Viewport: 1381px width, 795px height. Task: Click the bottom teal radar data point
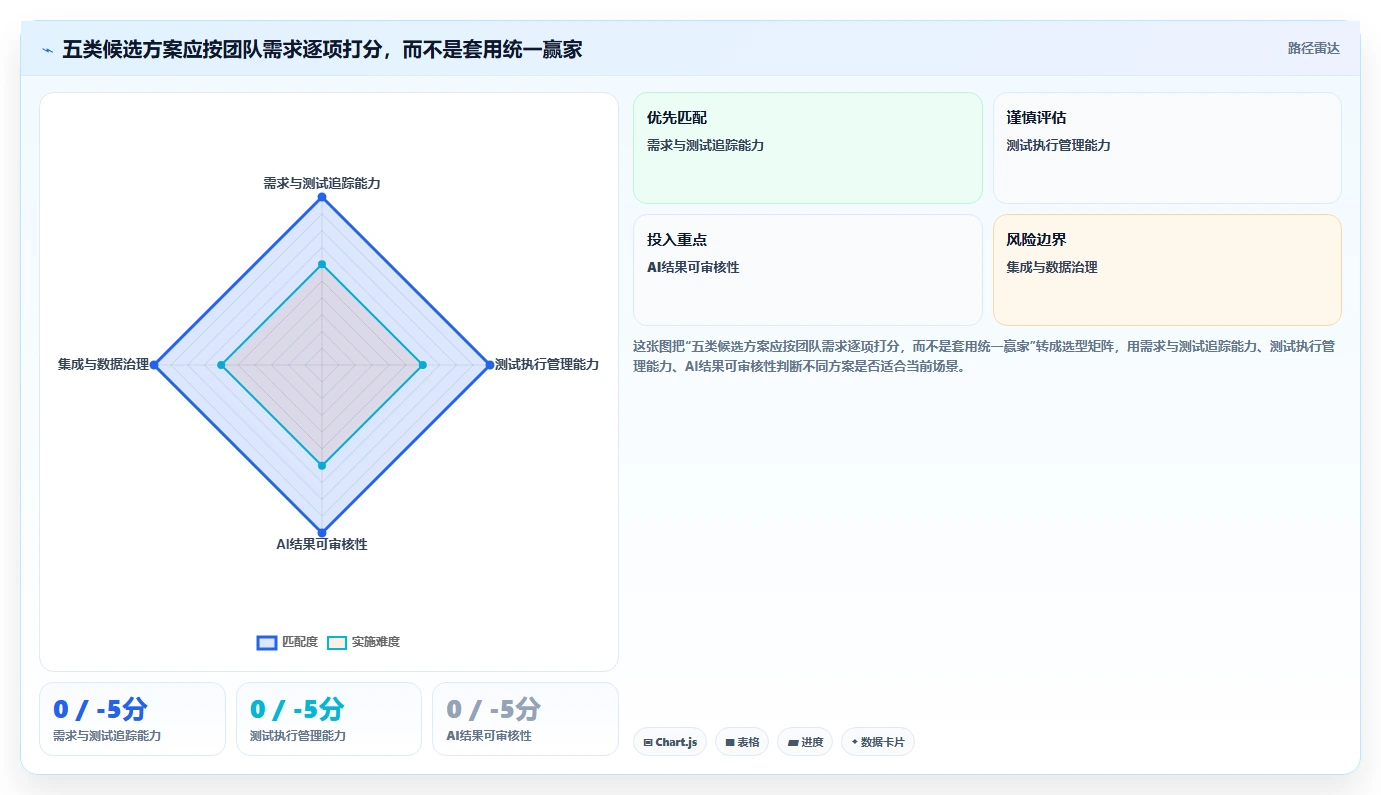click(x=322, y=465)
